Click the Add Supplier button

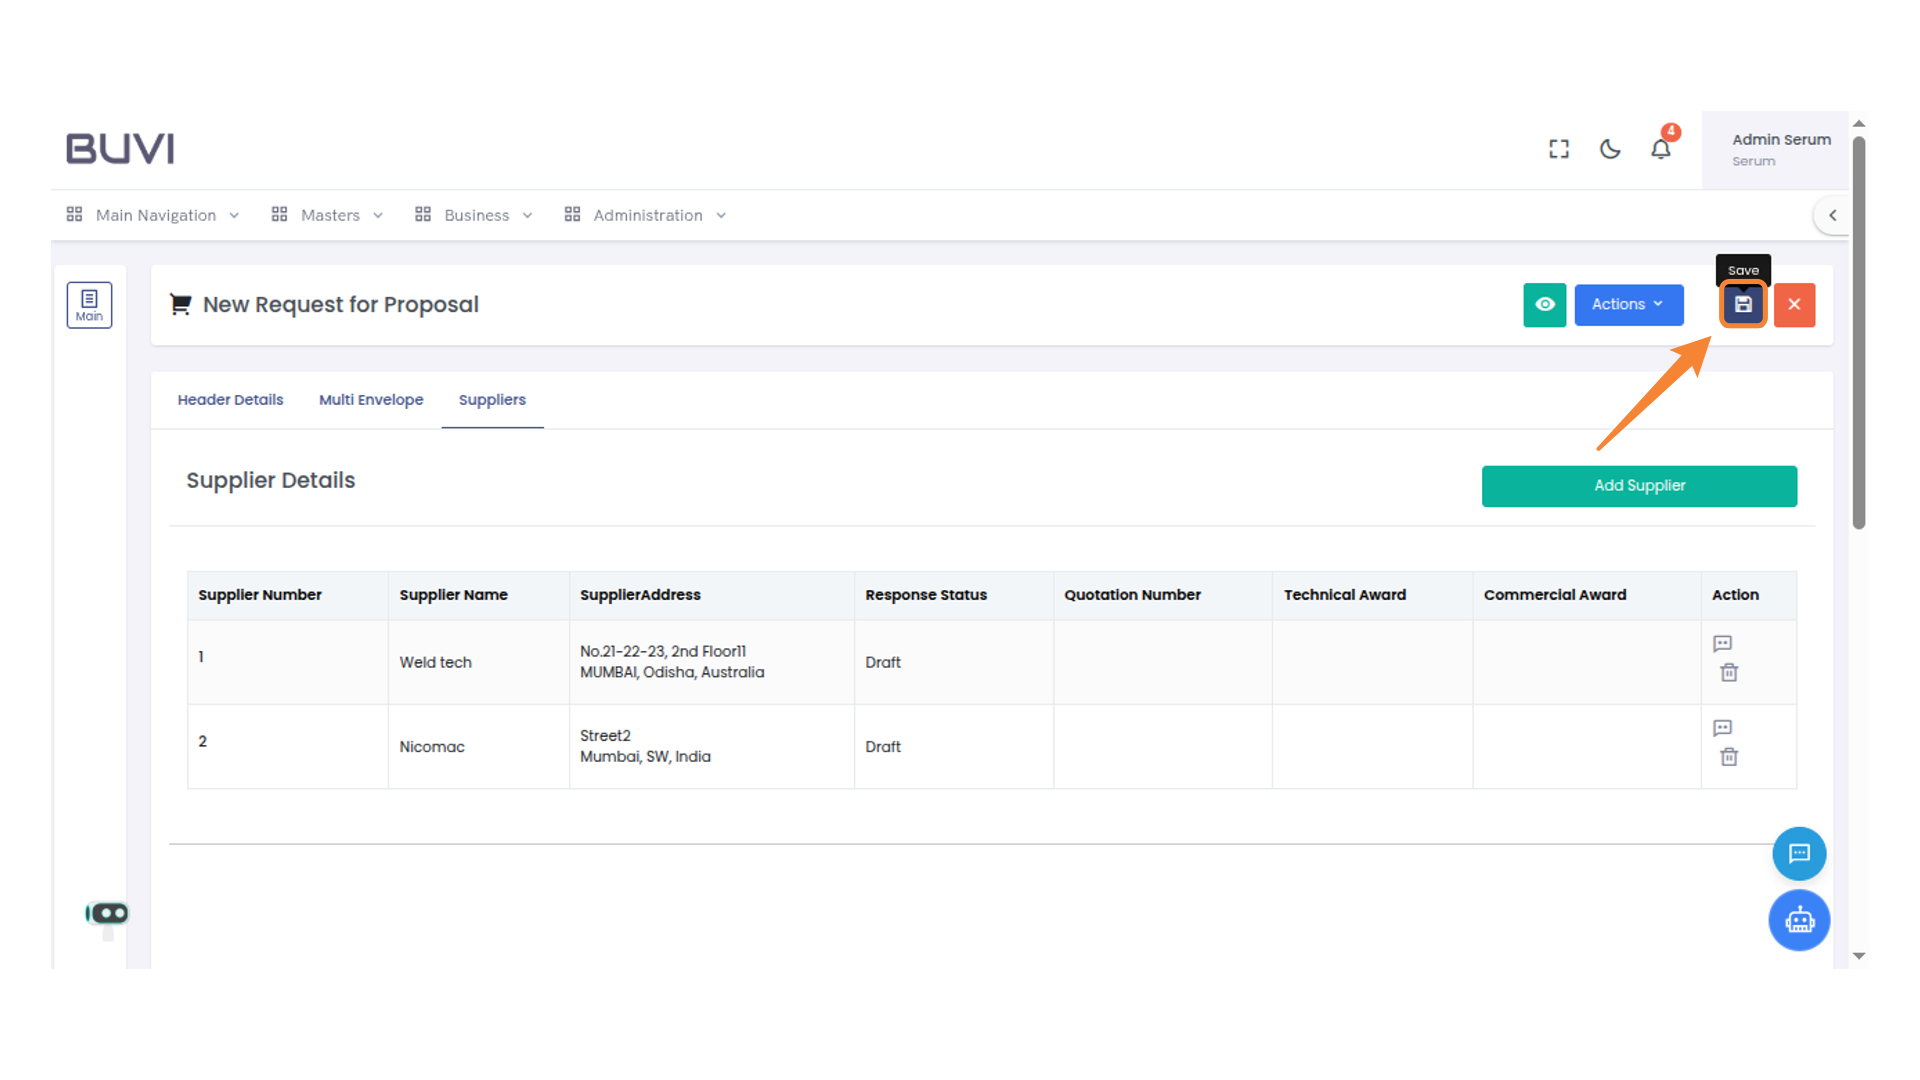[x=1638, y=486]
